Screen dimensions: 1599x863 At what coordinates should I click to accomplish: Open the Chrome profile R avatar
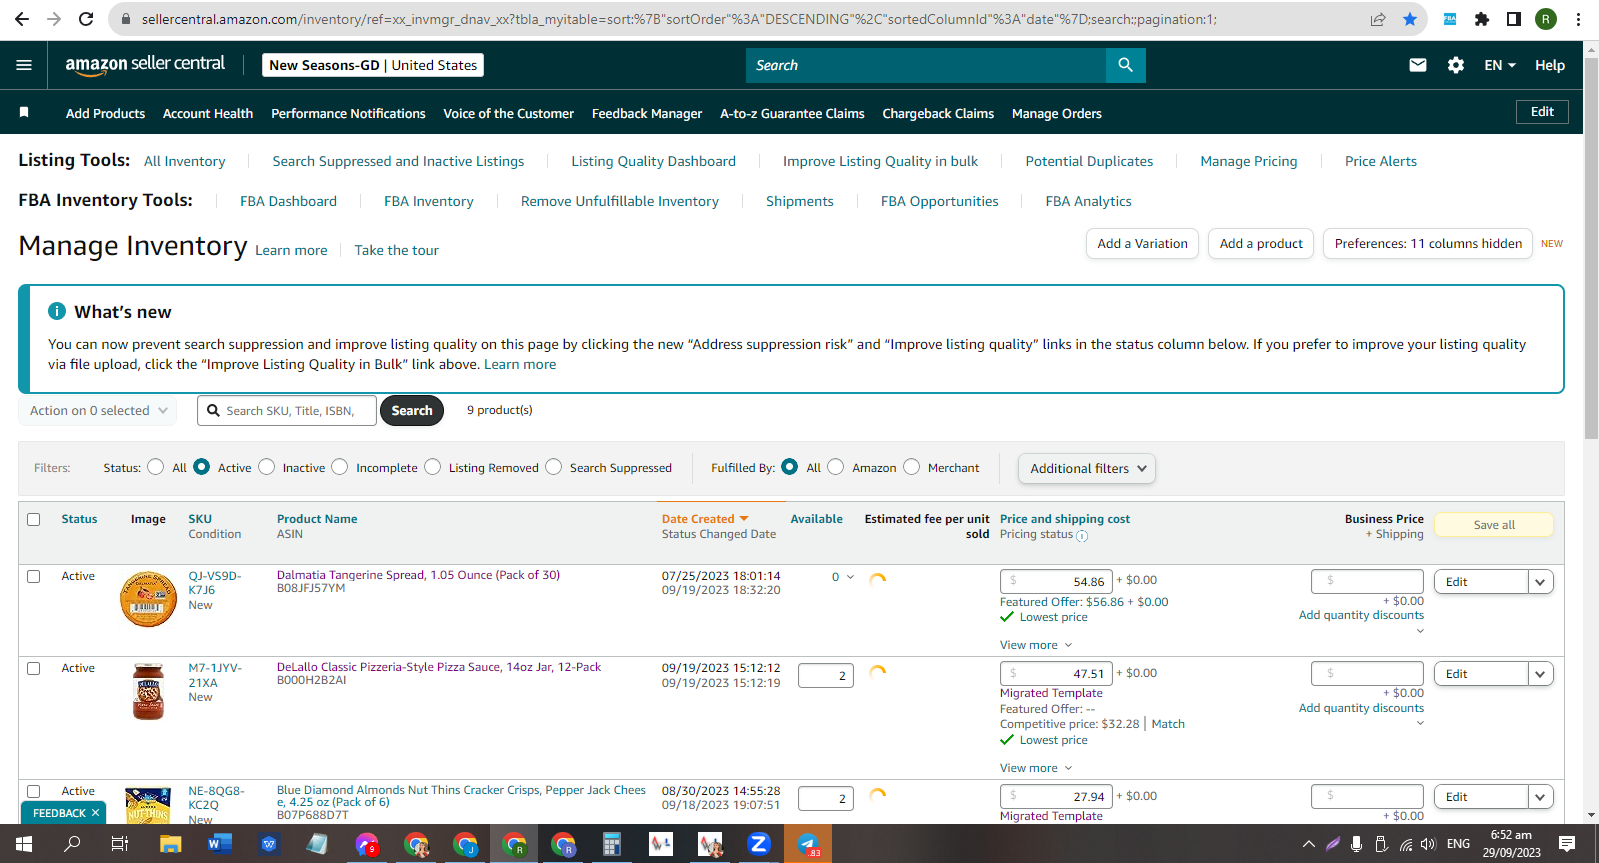pos(1546,19)
